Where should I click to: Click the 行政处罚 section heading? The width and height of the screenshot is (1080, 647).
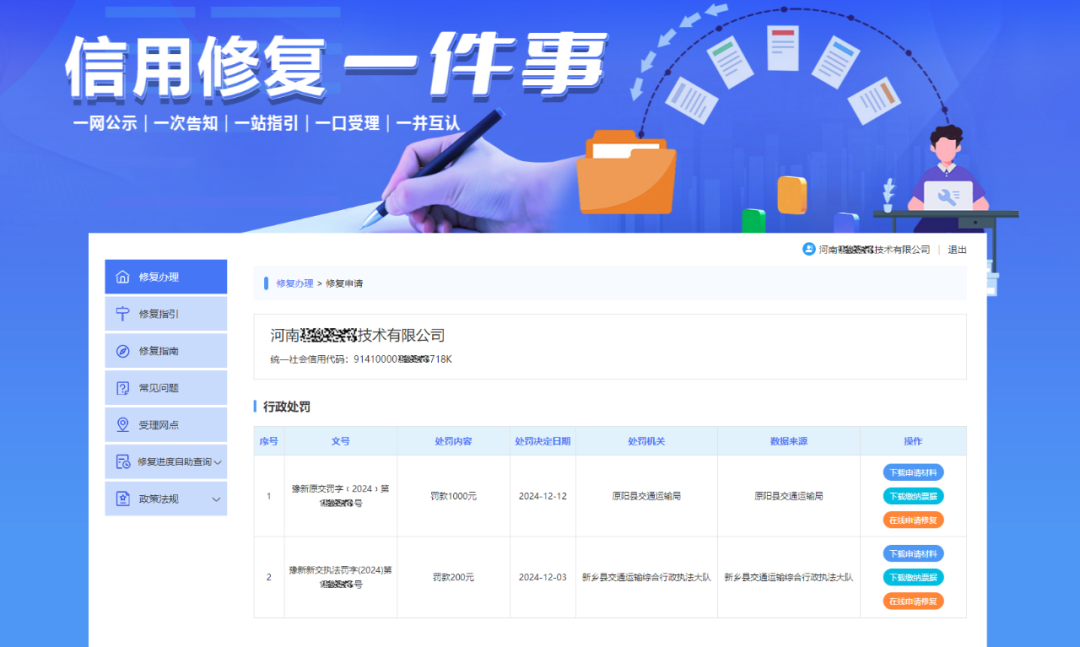tap(287, 407)
